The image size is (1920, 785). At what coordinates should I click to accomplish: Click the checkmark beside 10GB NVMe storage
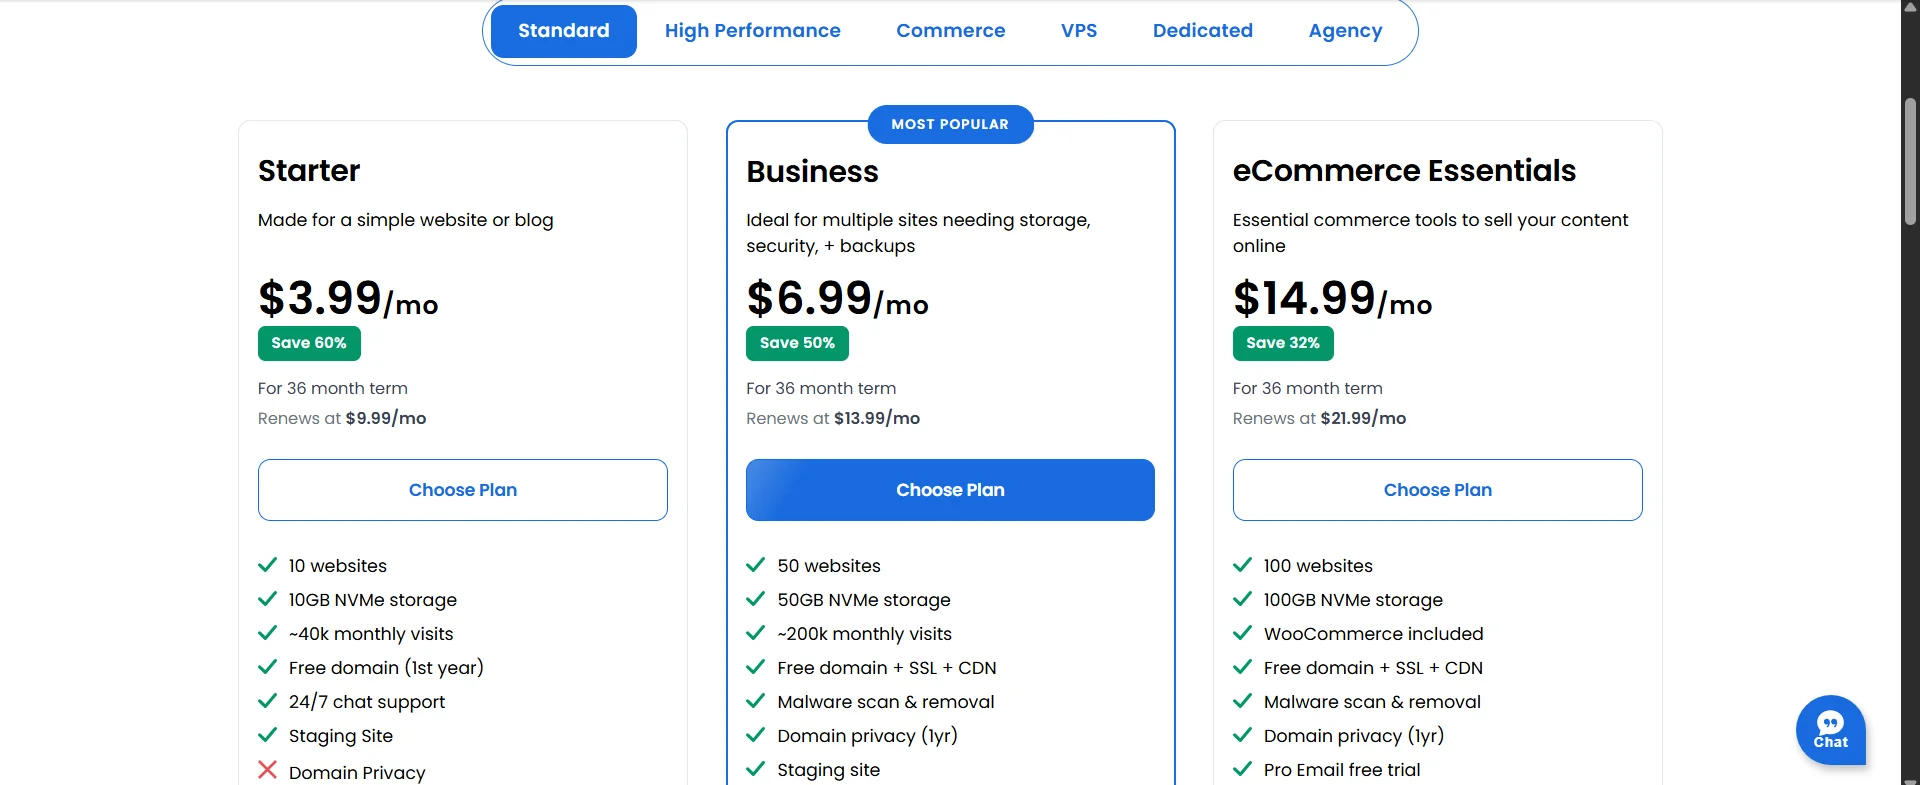(x=267, y=599)
